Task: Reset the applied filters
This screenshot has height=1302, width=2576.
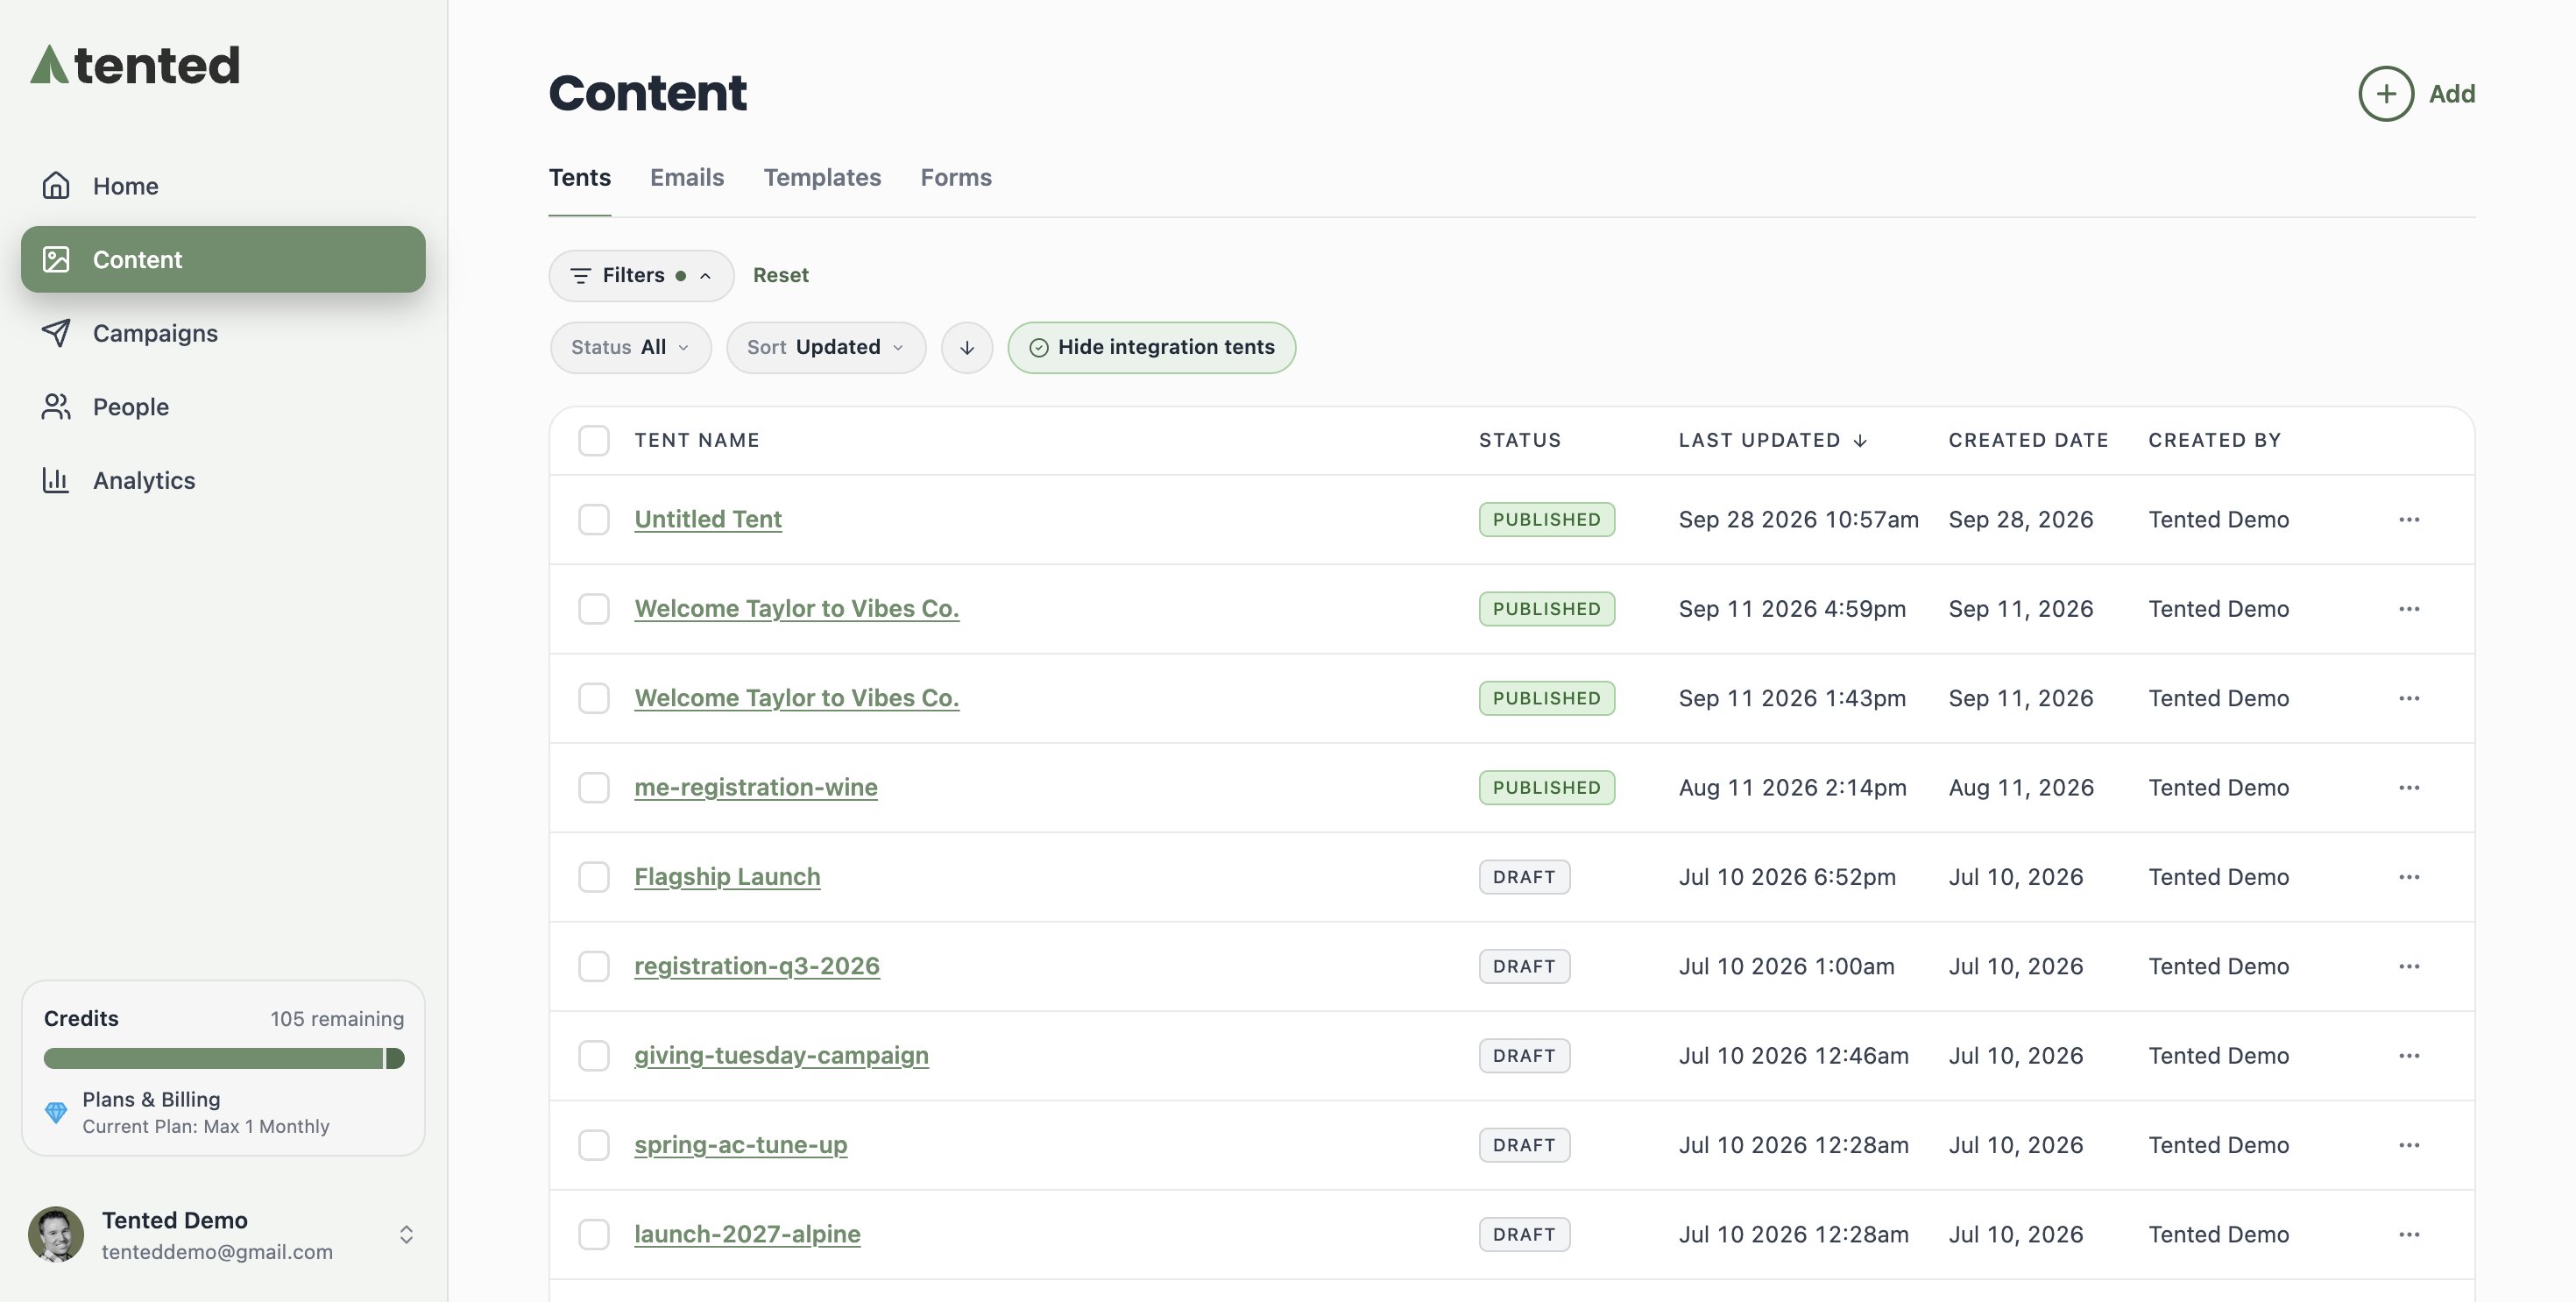Action: pos(780,275)
